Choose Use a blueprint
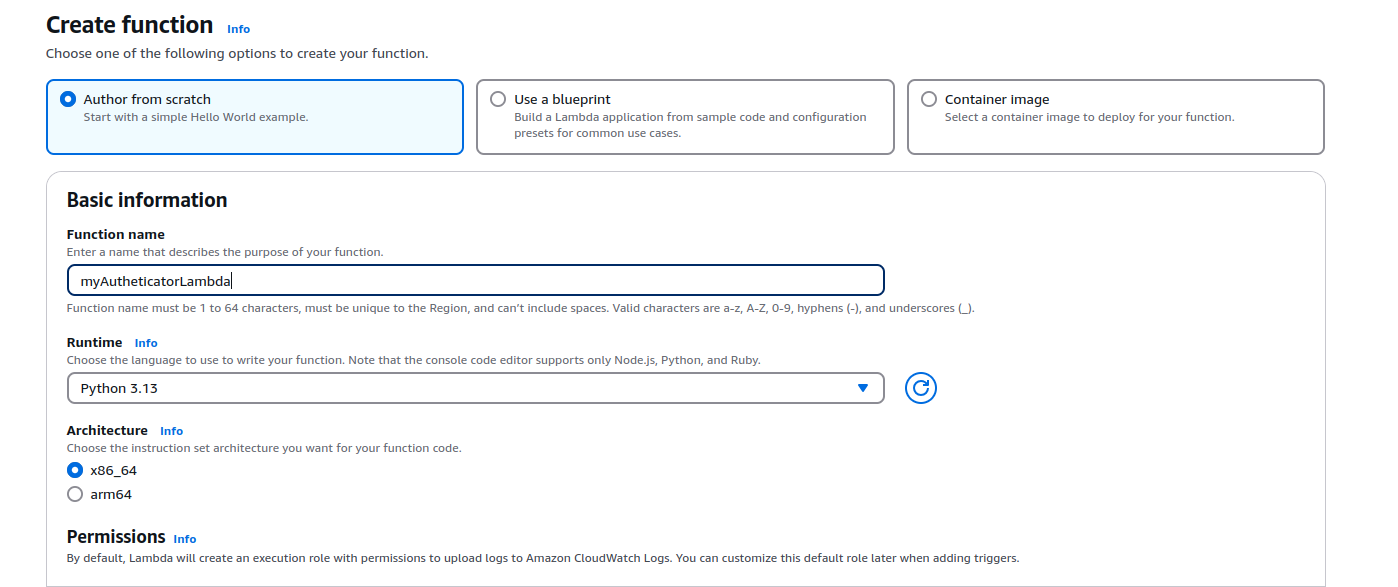 [497, 98]
